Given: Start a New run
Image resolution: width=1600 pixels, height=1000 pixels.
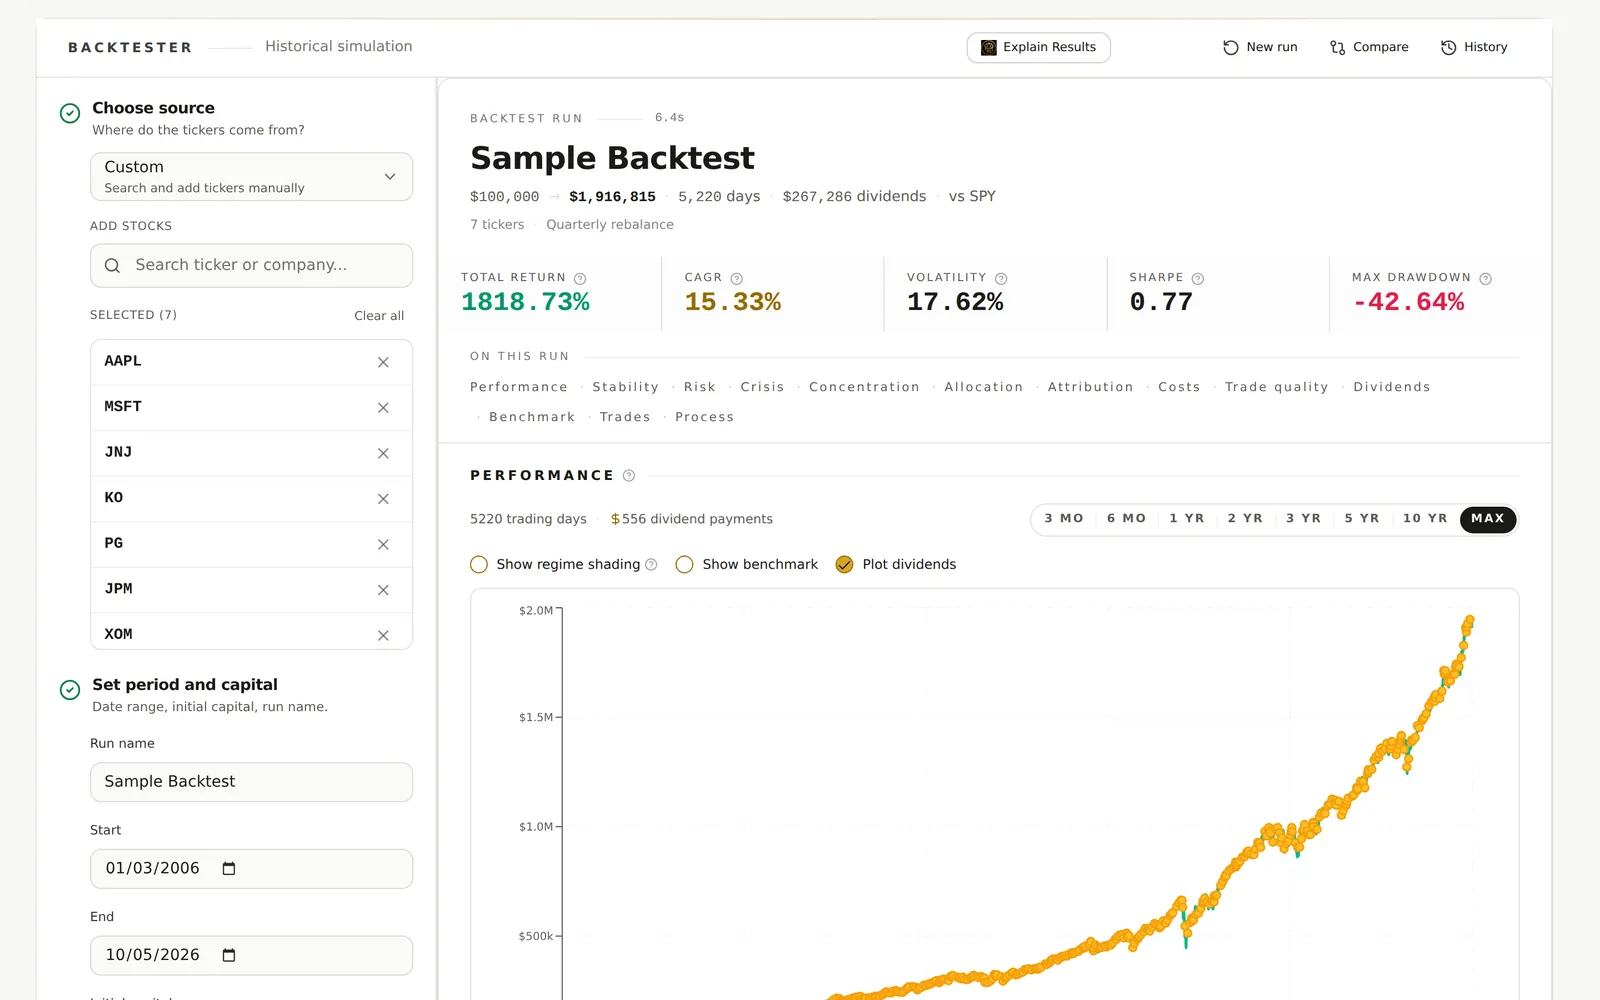Looking at the screenshot, I should [x=1260, y=47].
